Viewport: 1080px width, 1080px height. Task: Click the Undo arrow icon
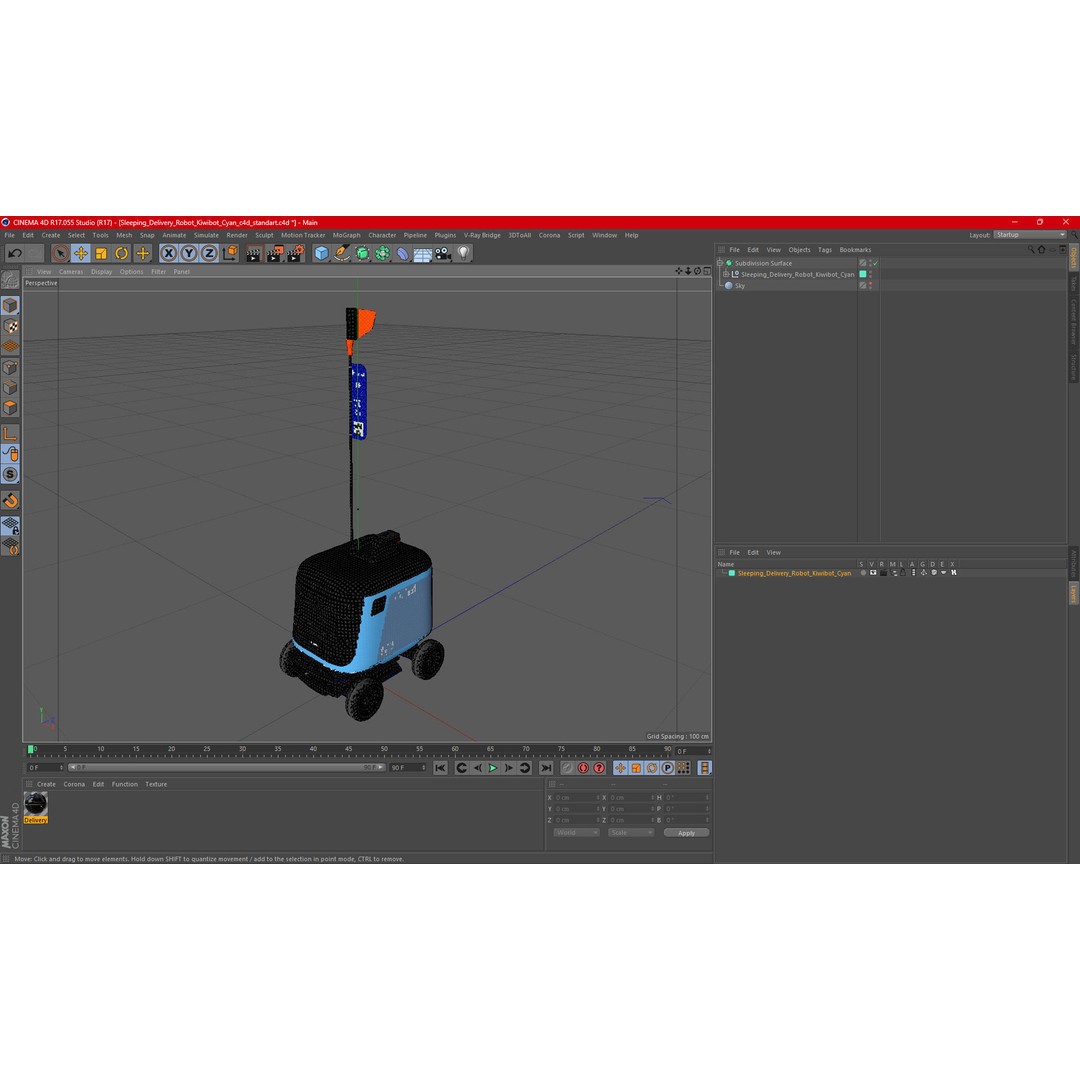coord(14,253)
